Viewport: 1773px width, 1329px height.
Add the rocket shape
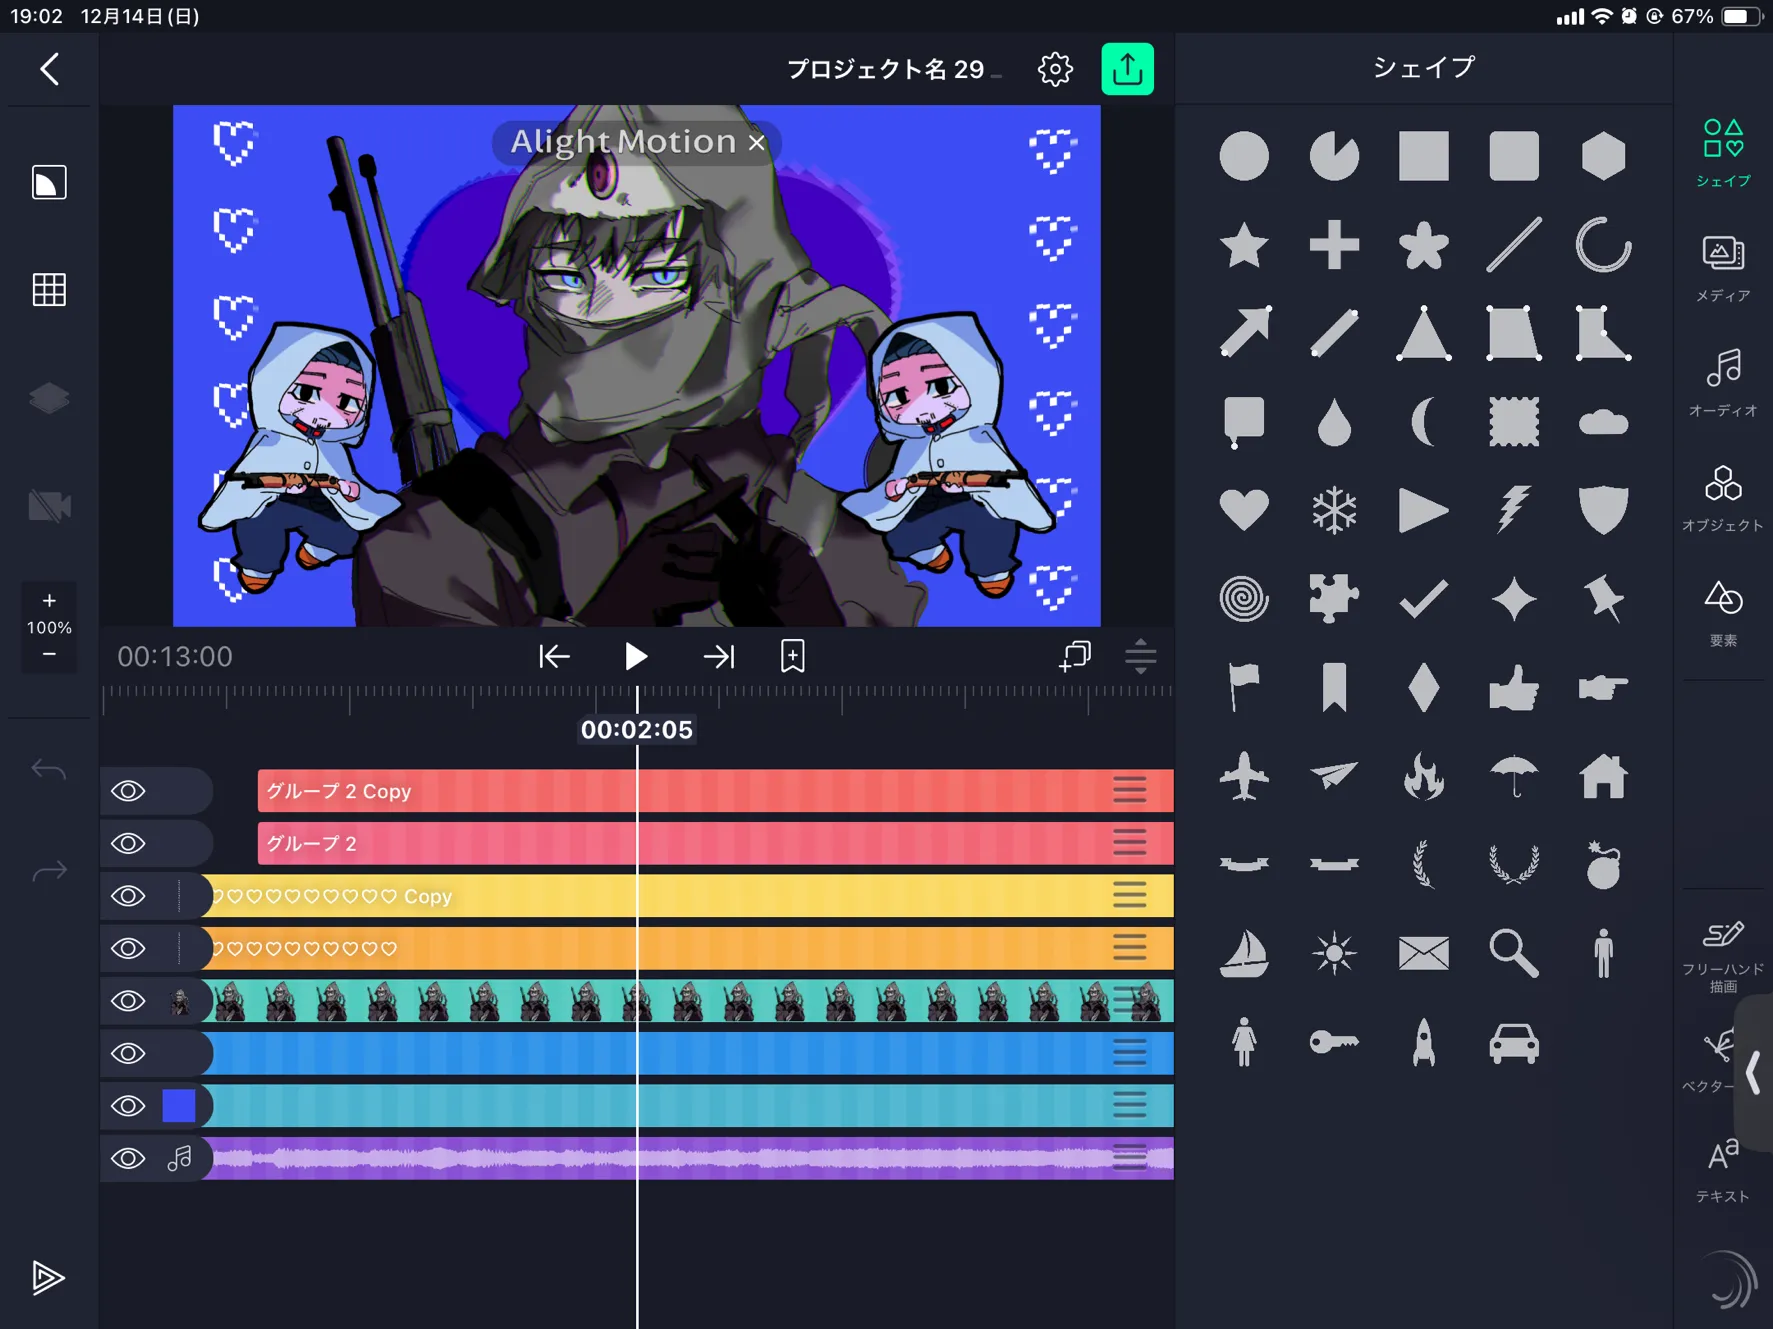1423,1042
